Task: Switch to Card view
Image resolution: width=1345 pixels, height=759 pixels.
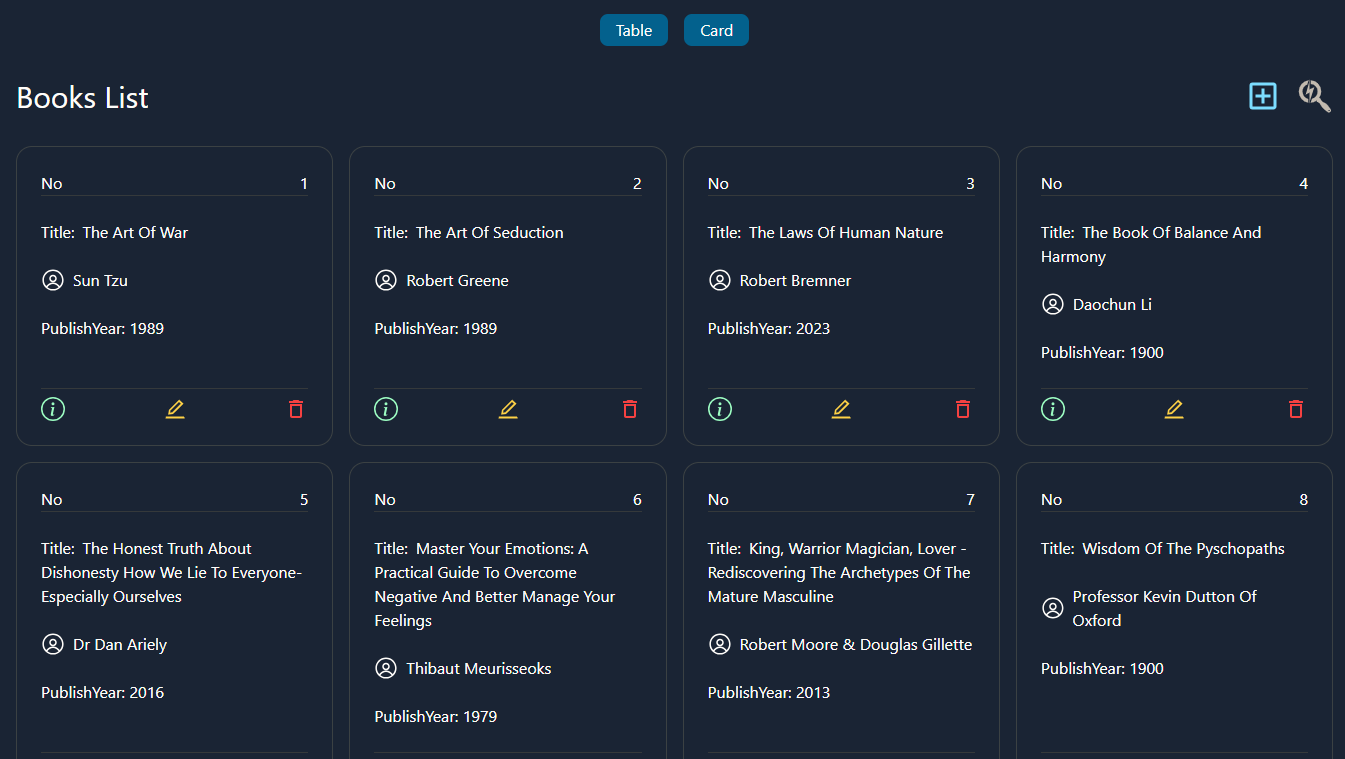Action: point(716,30)
